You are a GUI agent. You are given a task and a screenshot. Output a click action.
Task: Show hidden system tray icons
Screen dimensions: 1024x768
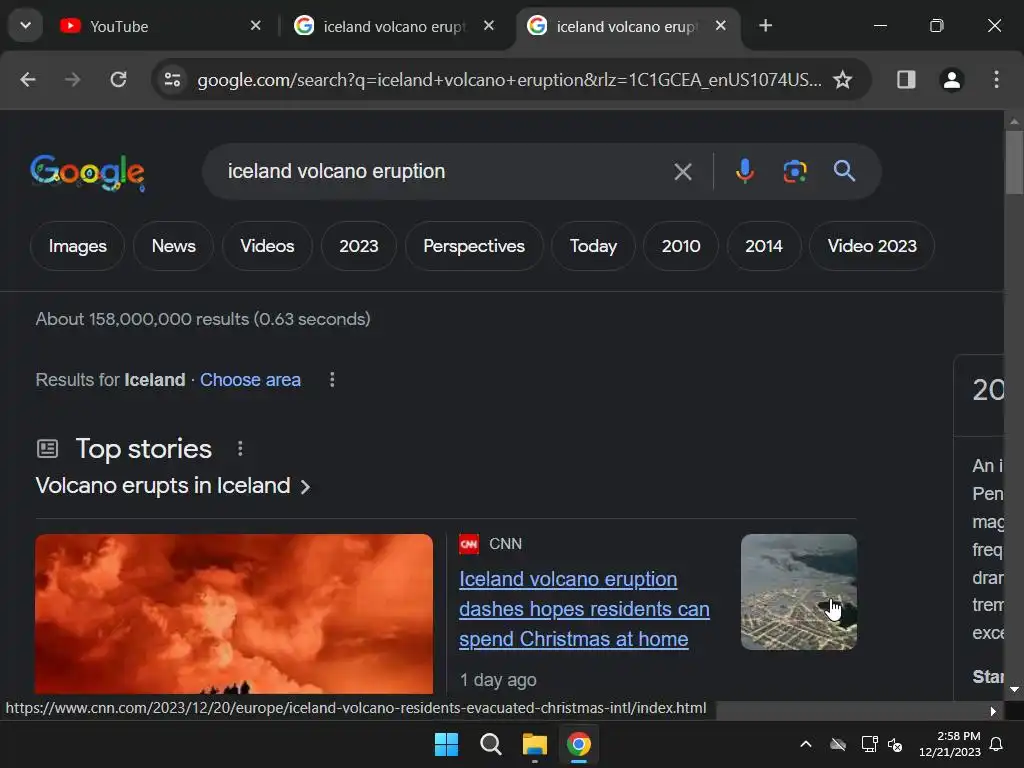point(806,744)
